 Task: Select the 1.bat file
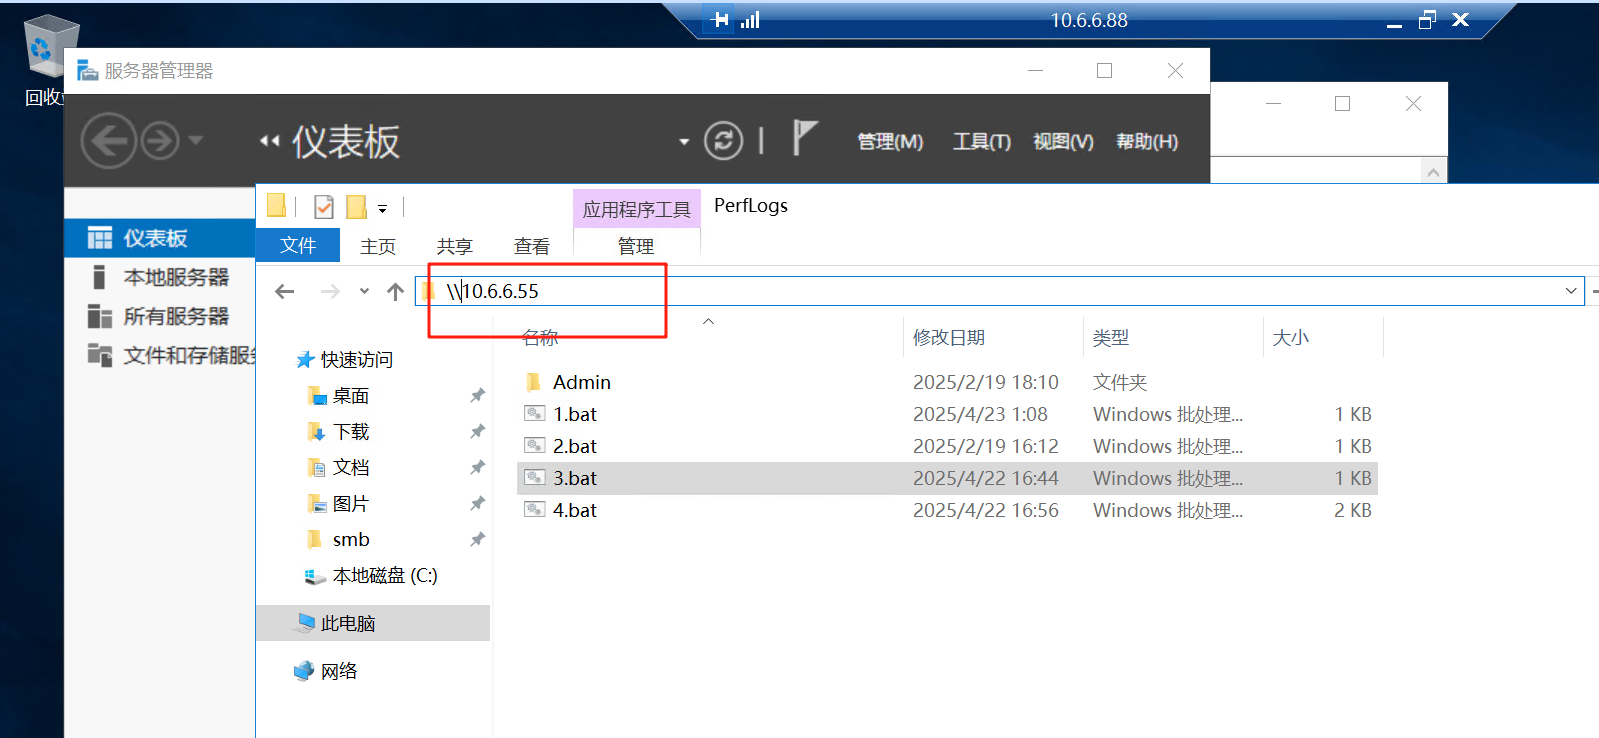[947, 414]
